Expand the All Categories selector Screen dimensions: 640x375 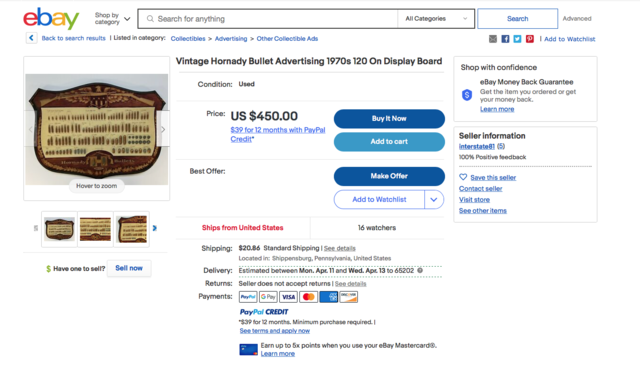point(436,19)
